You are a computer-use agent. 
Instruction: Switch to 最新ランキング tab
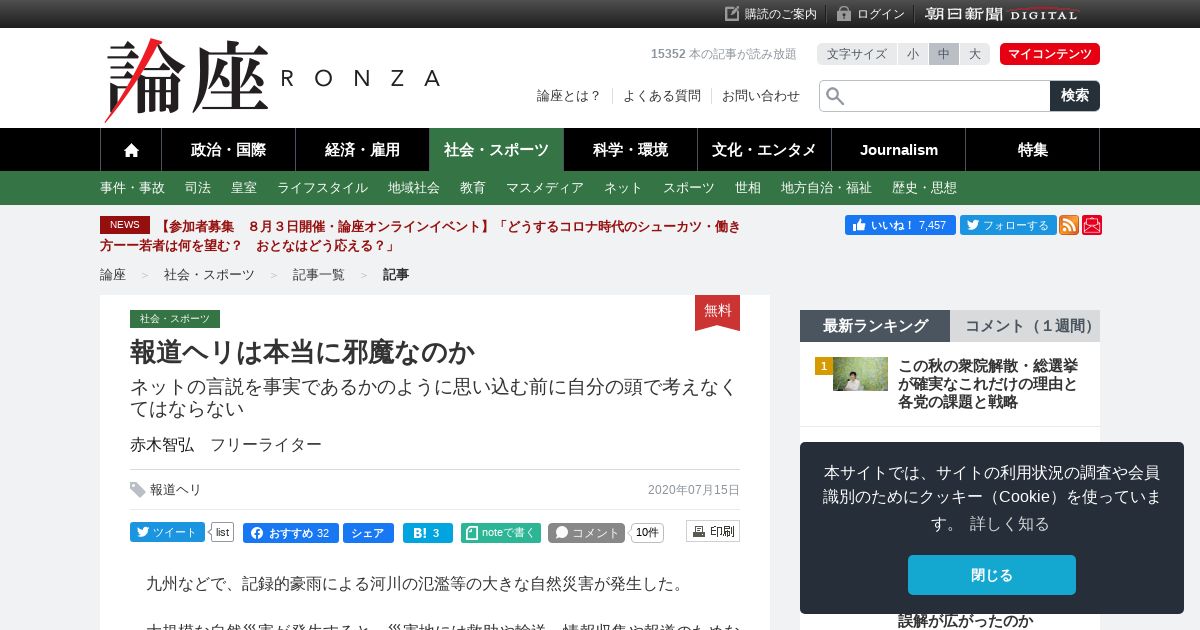pos(875,326)
